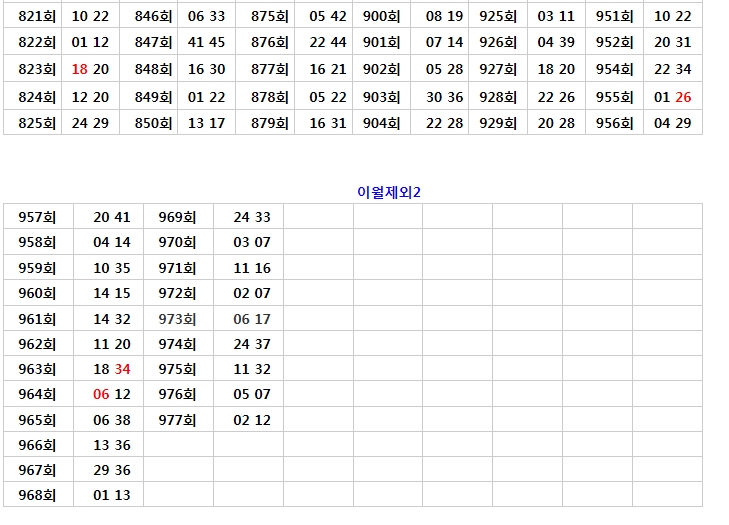Click the 01 26 cell beside 955회
Screen dimensions: 729x525
672,97
